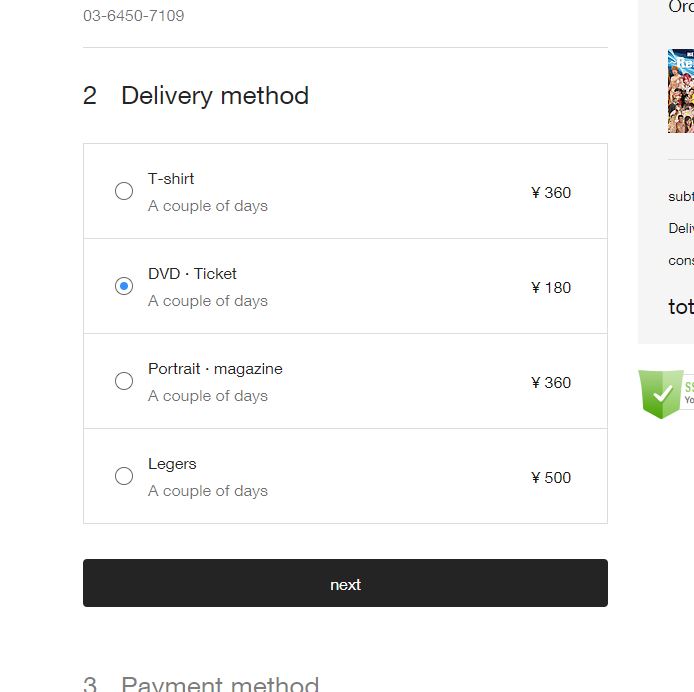Screen dimensions: 694x692
Task: Choose the Portrait · magazine radio button
Action: pos(124,381)
